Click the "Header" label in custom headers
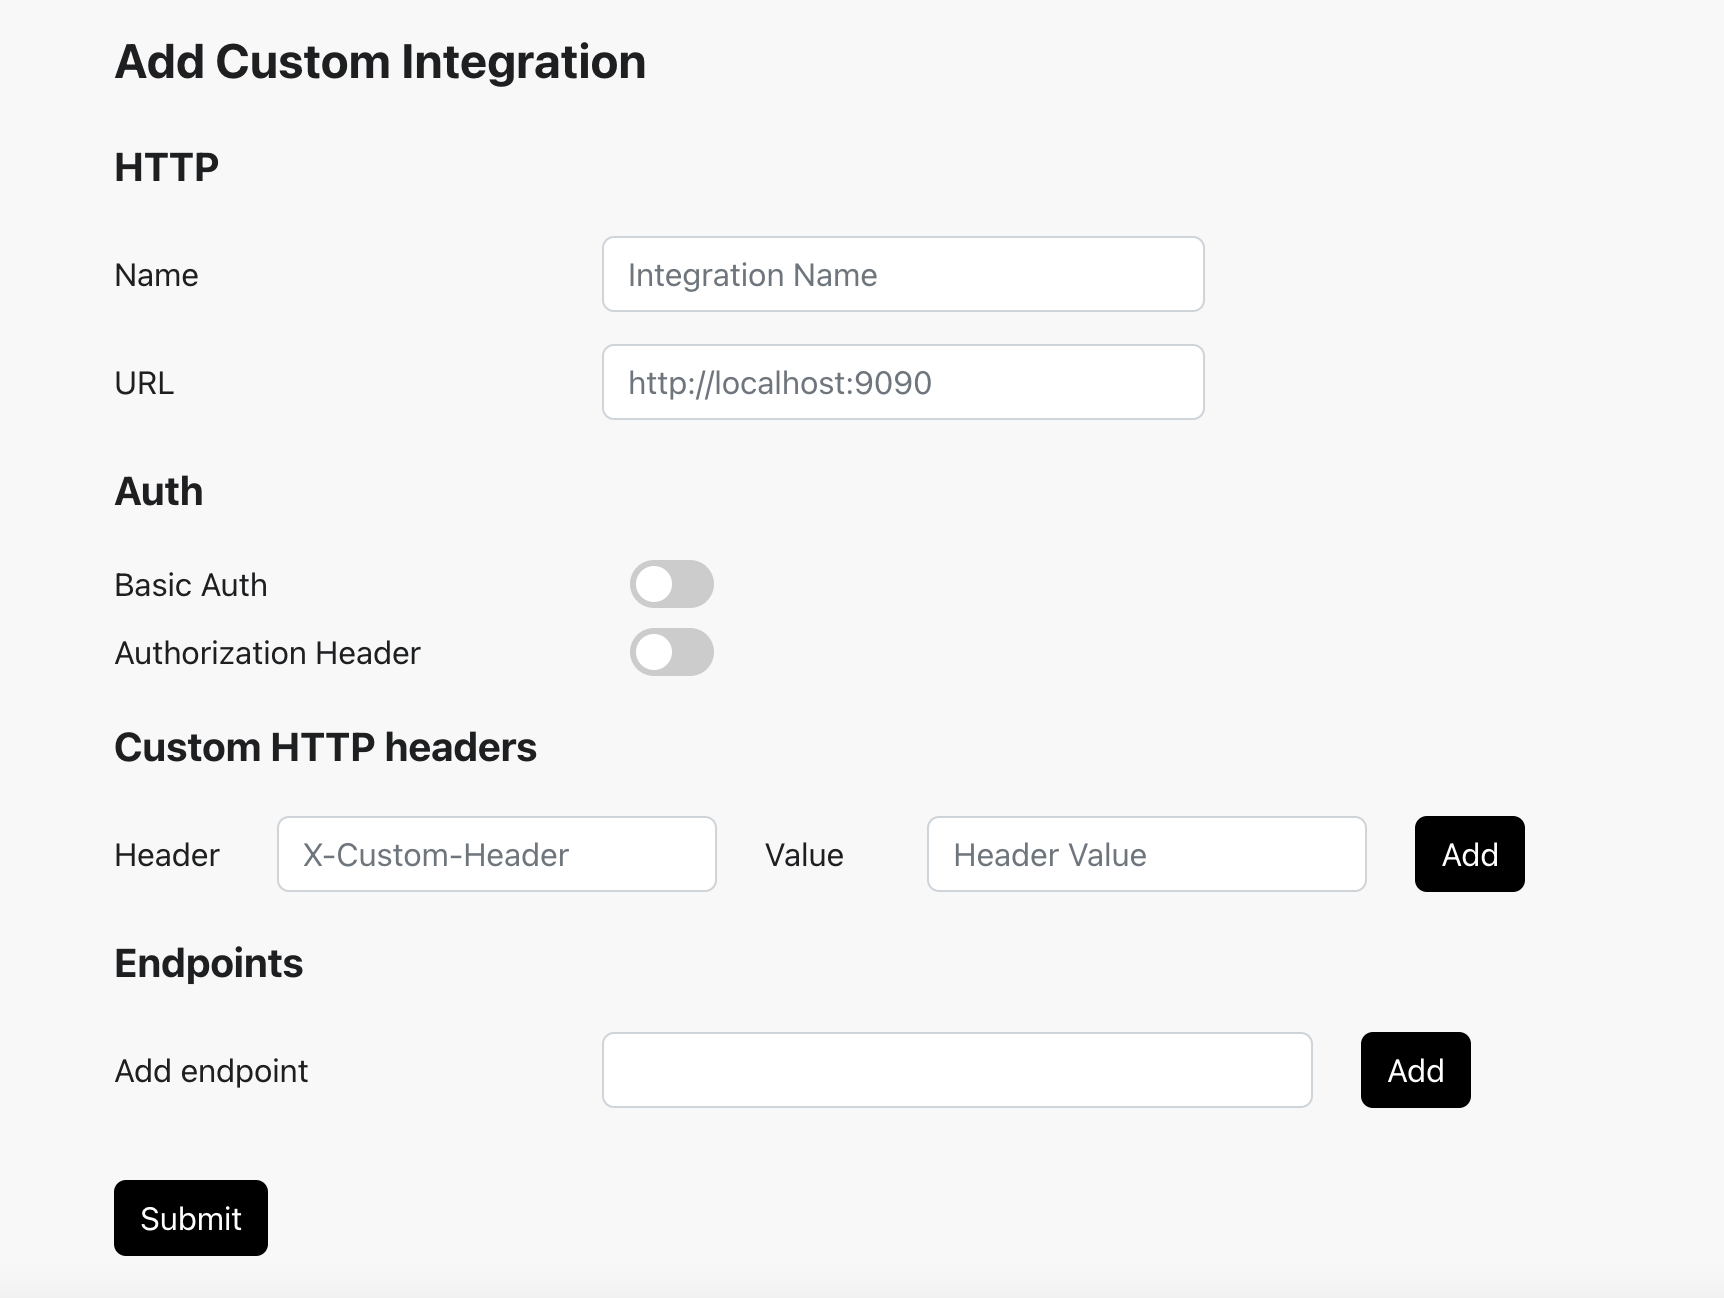Image resolution: width=1724 pixels, height=1298 pixels. (167, 855)
